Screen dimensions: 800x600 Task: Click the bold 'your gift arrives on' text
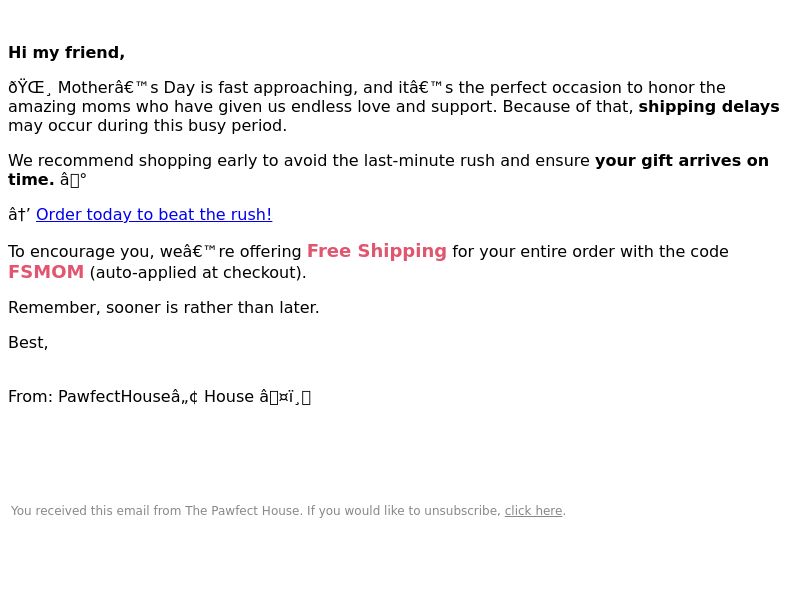(682, 161)
